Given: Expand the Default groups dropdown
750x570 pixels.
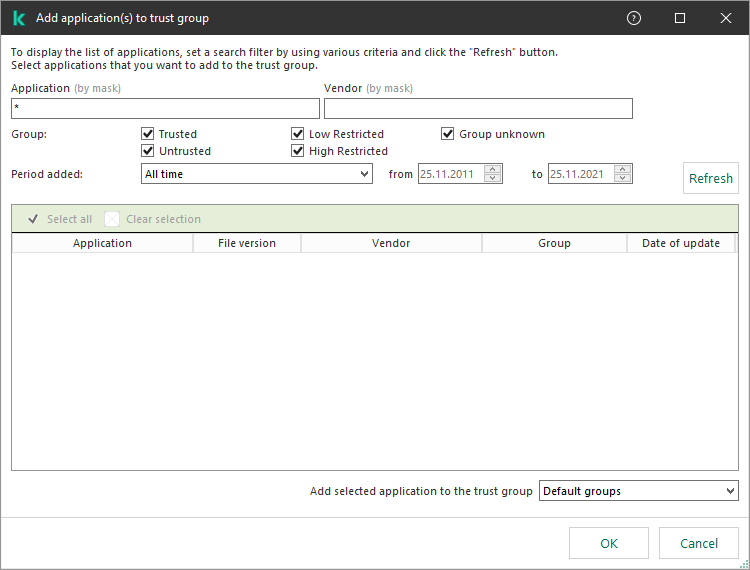Looking at the screenshot, I should (x=638, y=491).
